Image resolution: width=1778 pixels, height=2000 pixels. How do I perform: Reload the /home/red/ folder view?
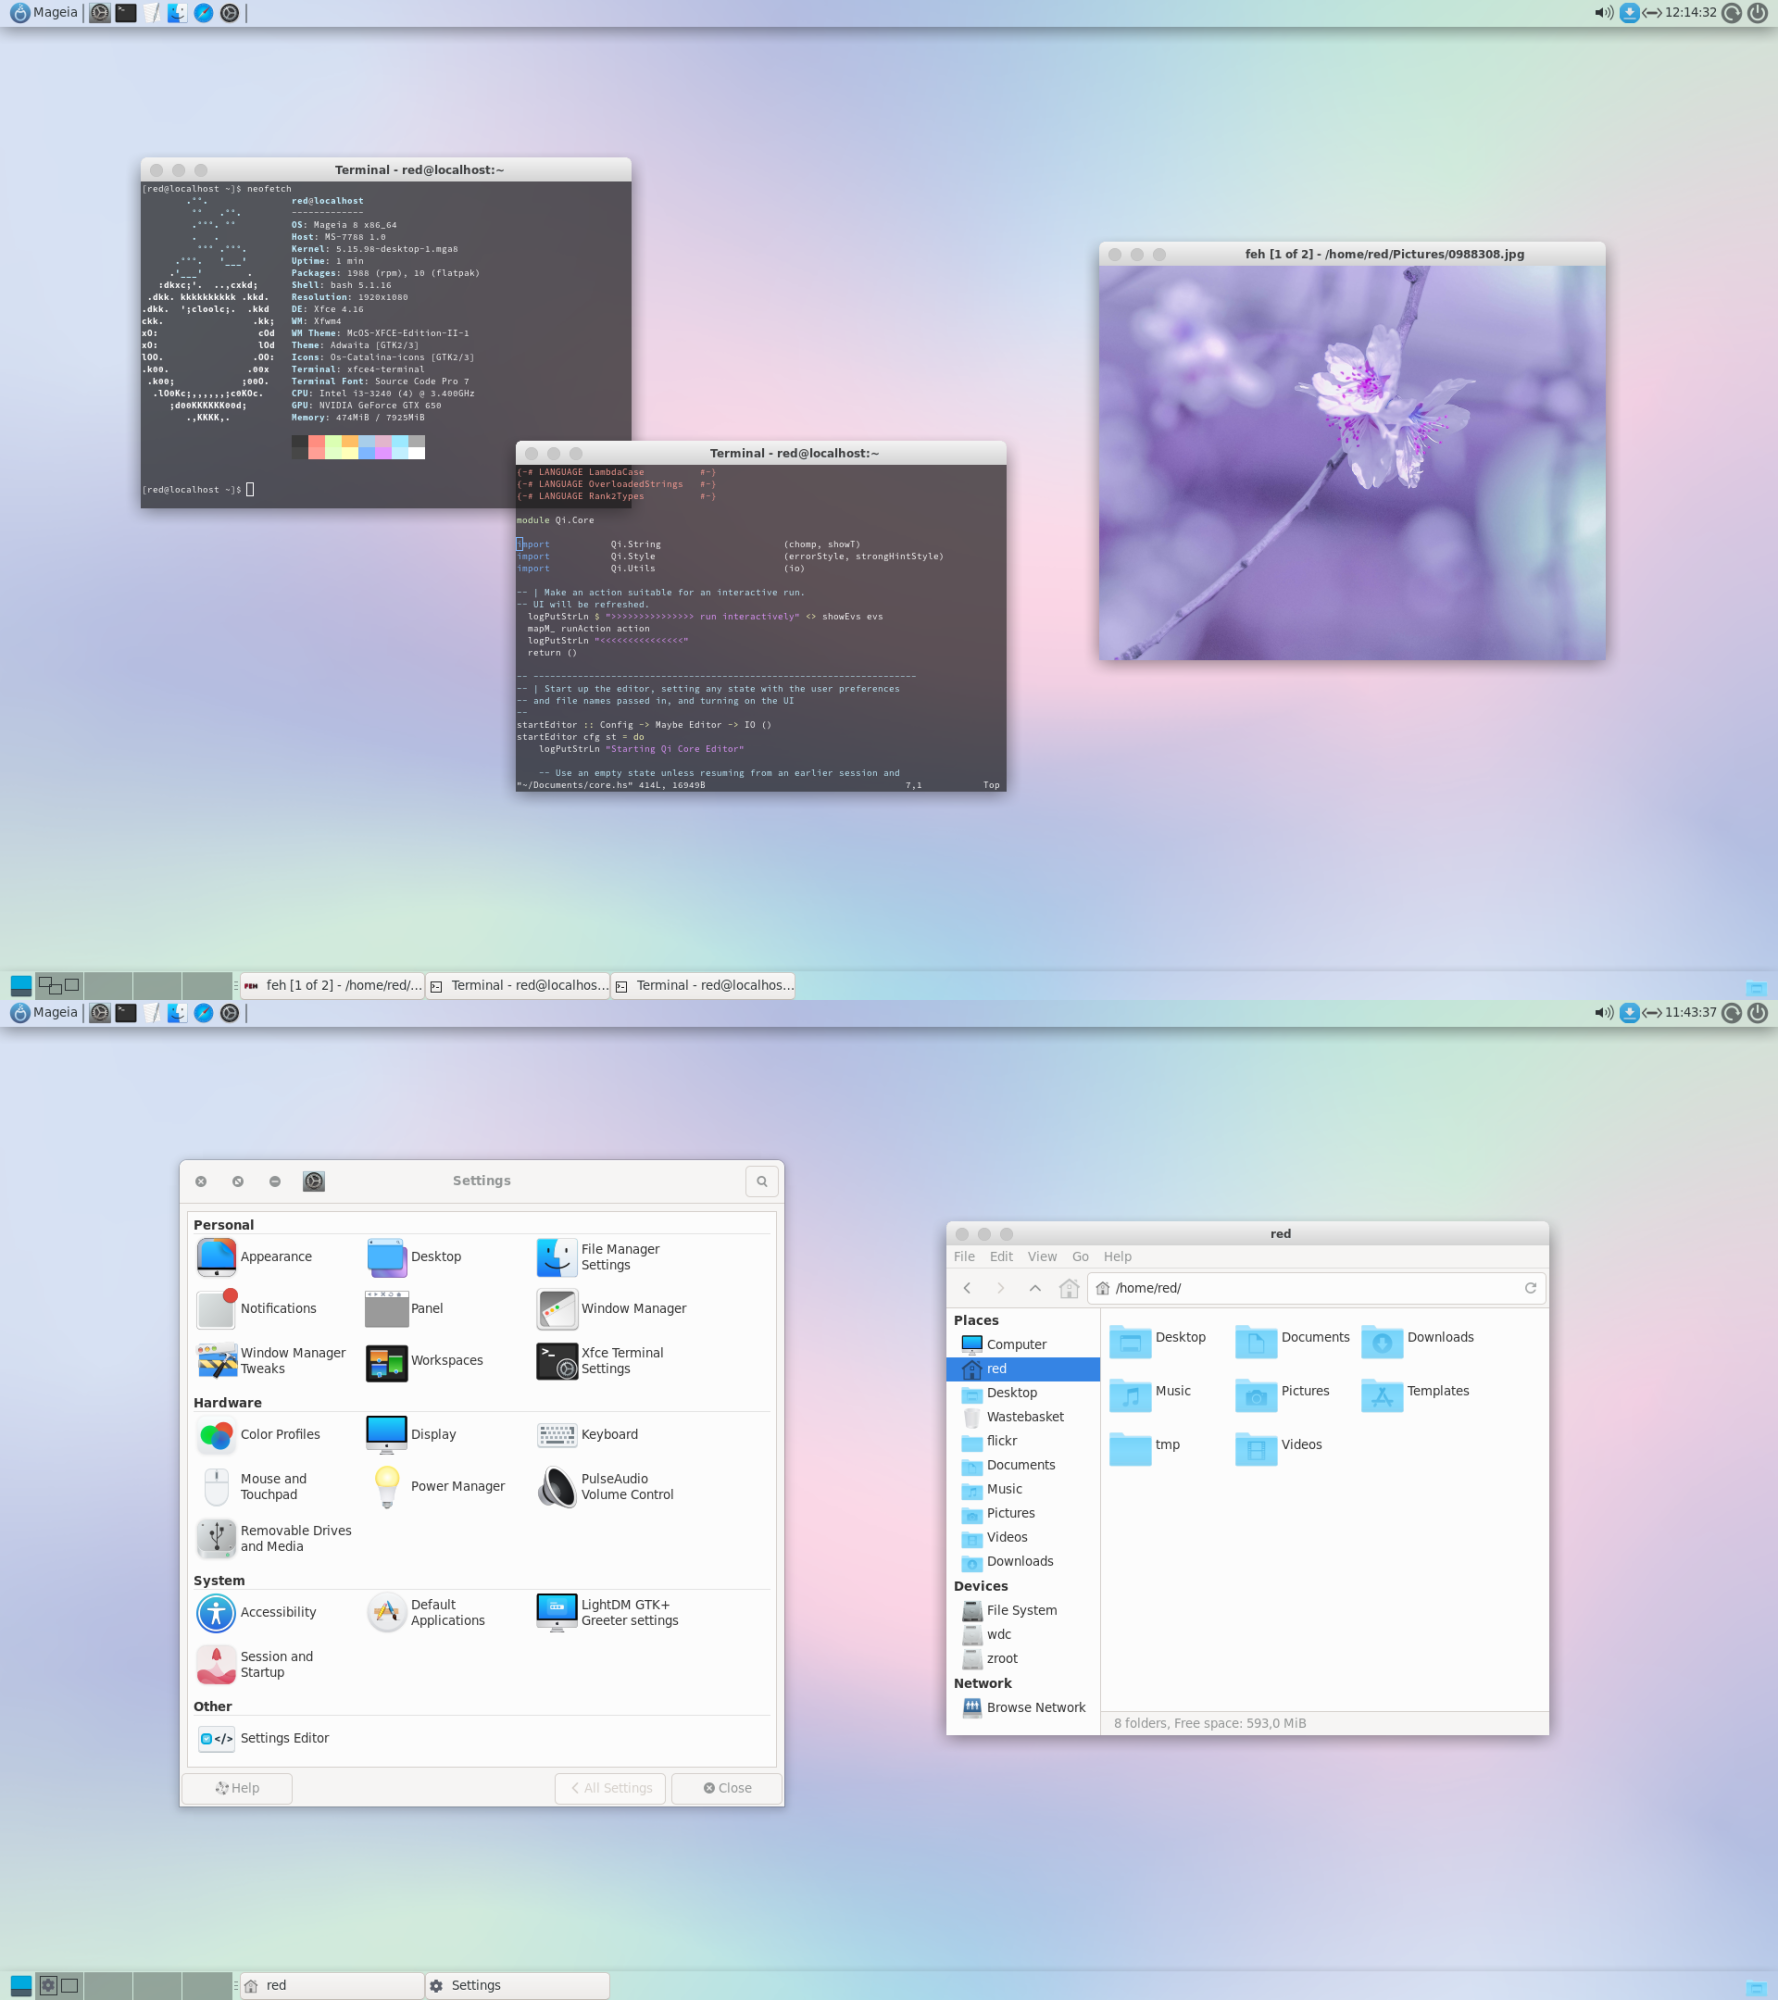pos(1530,1289)
